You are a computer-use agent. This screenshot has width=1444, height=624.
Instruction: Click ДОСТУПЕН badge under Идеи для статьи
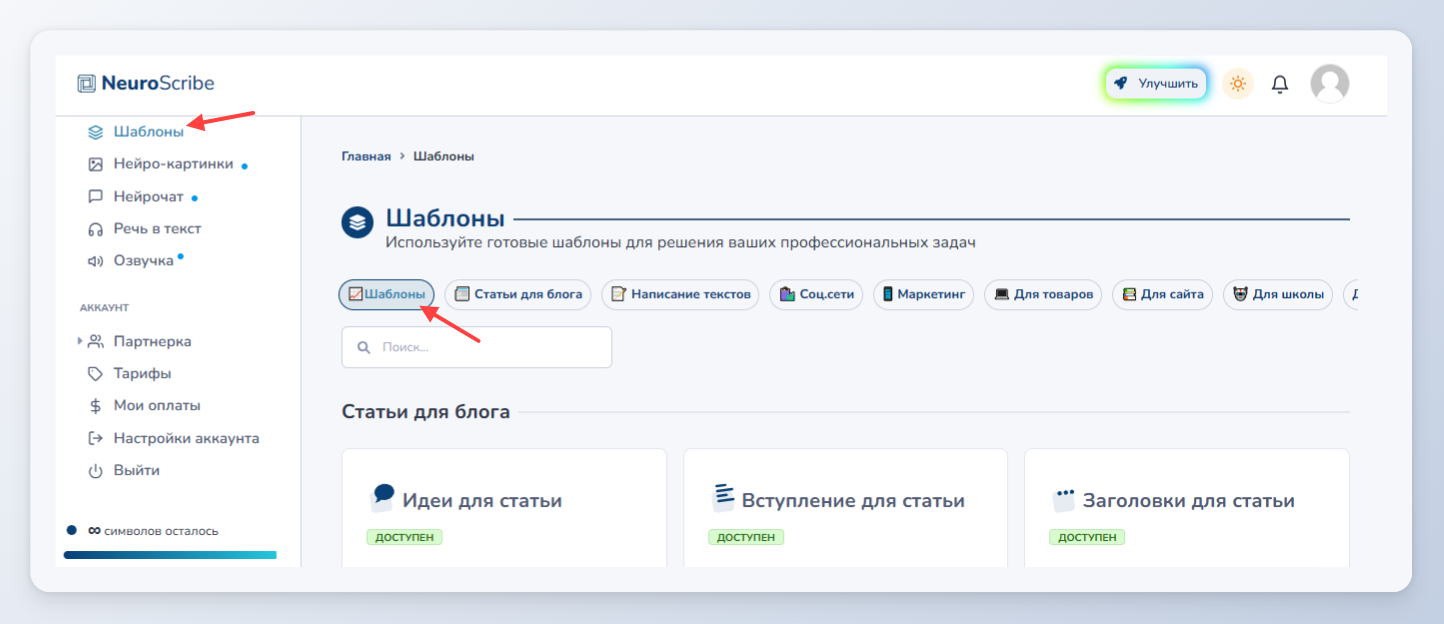pos(405,537)
